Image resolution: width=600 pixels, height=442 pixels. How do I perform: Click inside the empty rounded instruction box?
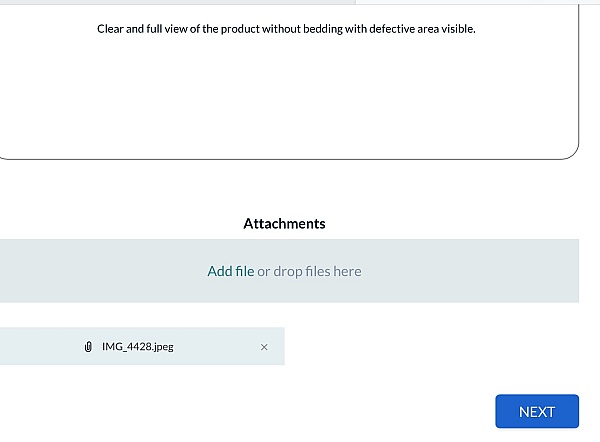coord(286,96)
